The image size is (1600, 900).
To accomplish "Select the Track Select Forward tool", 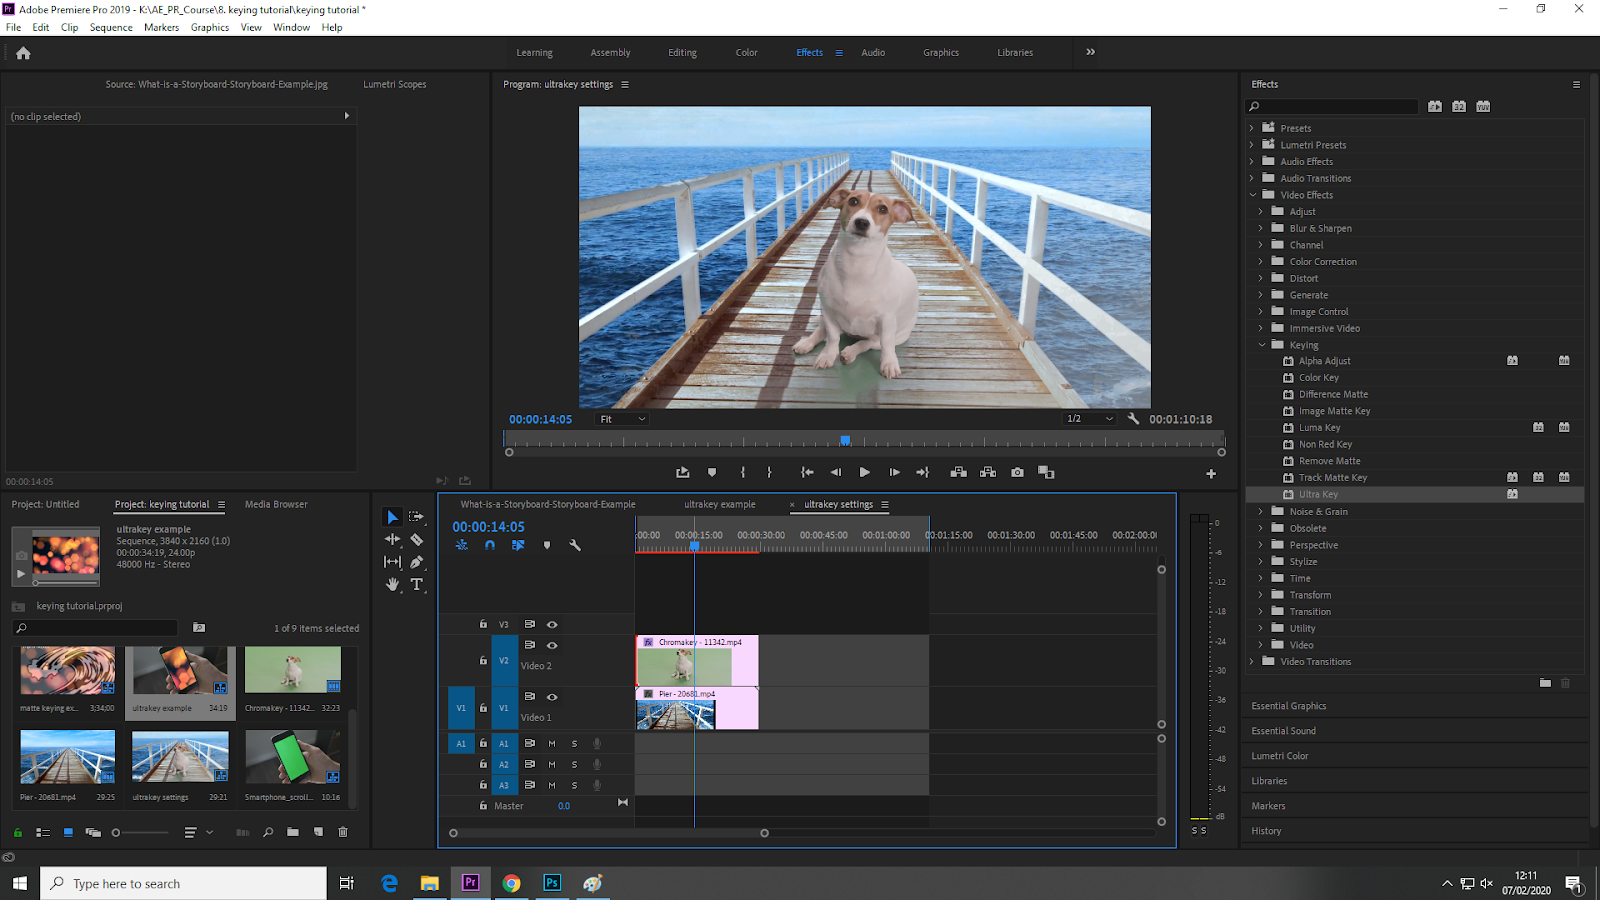I will 417,517.
